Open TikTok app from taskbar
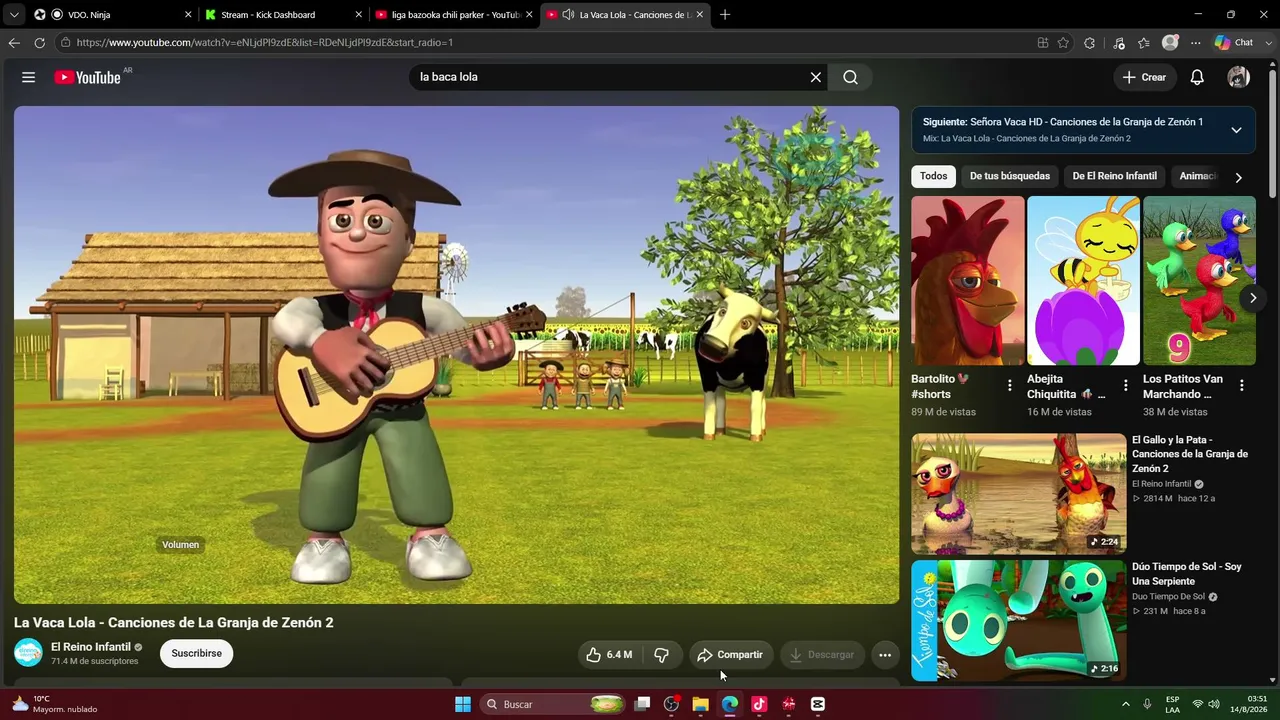 tap(759, 704)
